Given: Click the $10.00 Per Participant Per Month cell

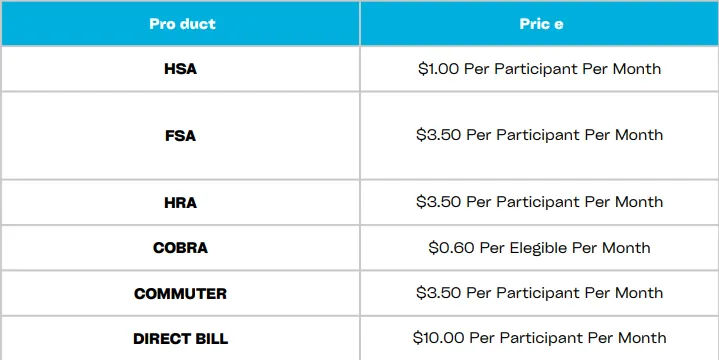Looking at the screenshot, I should point(540,338).
